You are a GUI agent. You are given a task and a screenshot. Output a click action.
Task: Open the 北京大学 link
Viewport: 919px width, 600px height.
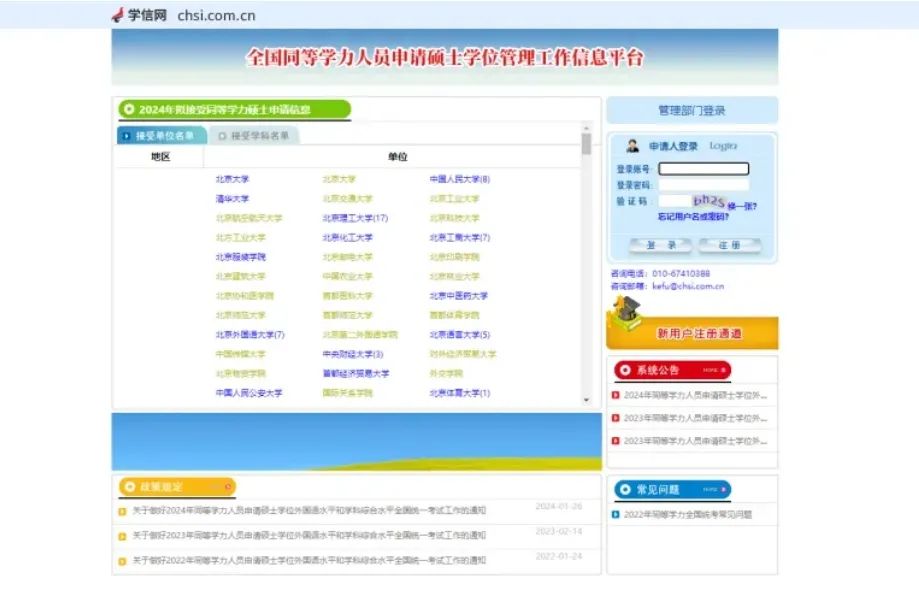232,180
